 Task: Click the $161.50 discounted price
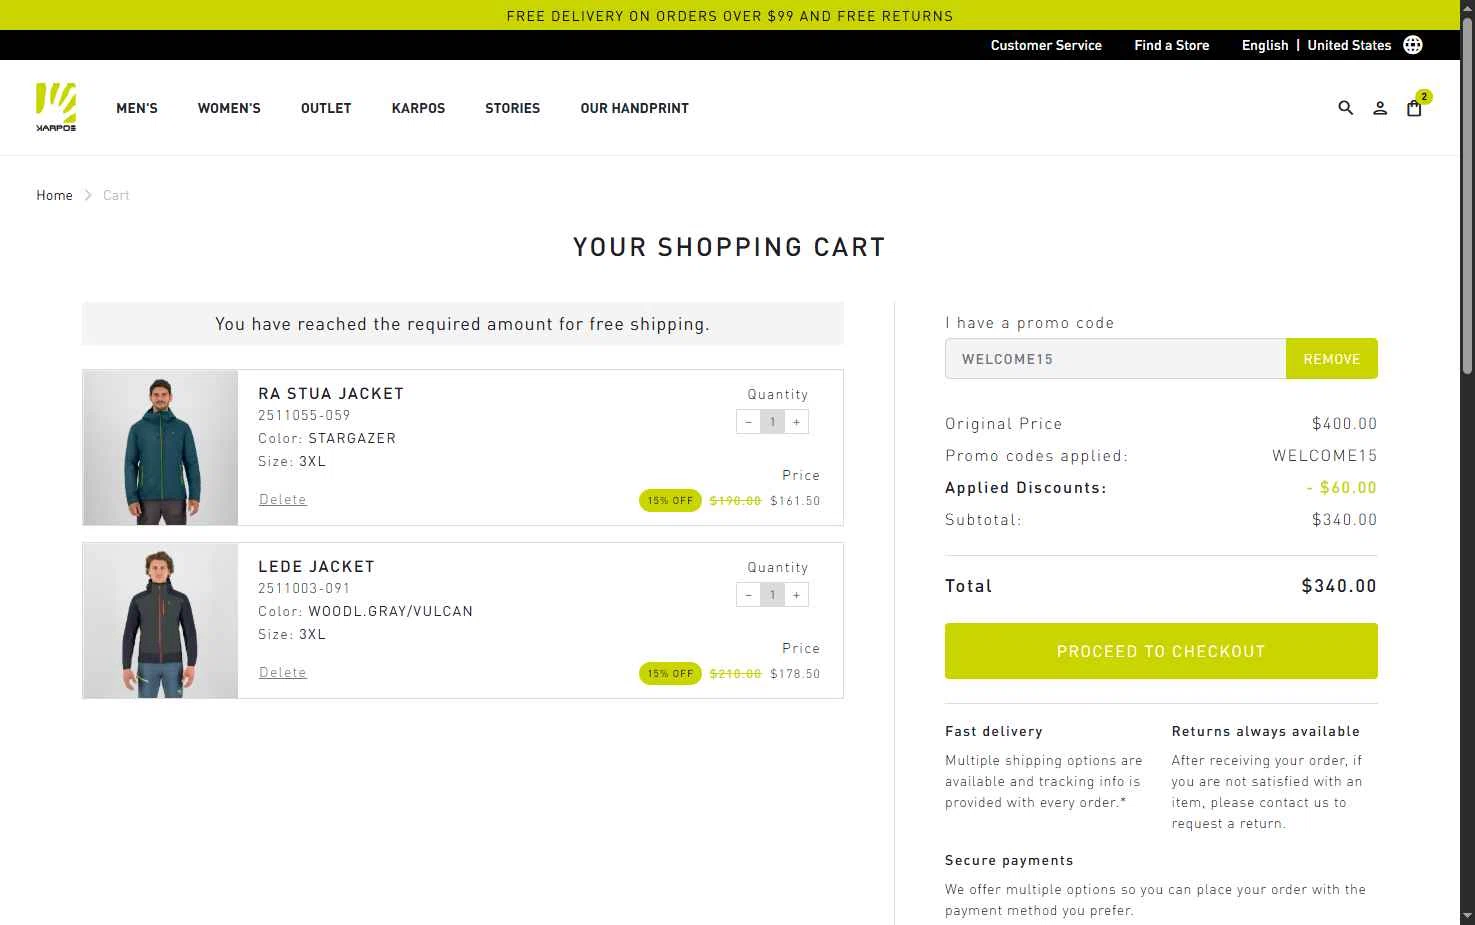(795, 501)
